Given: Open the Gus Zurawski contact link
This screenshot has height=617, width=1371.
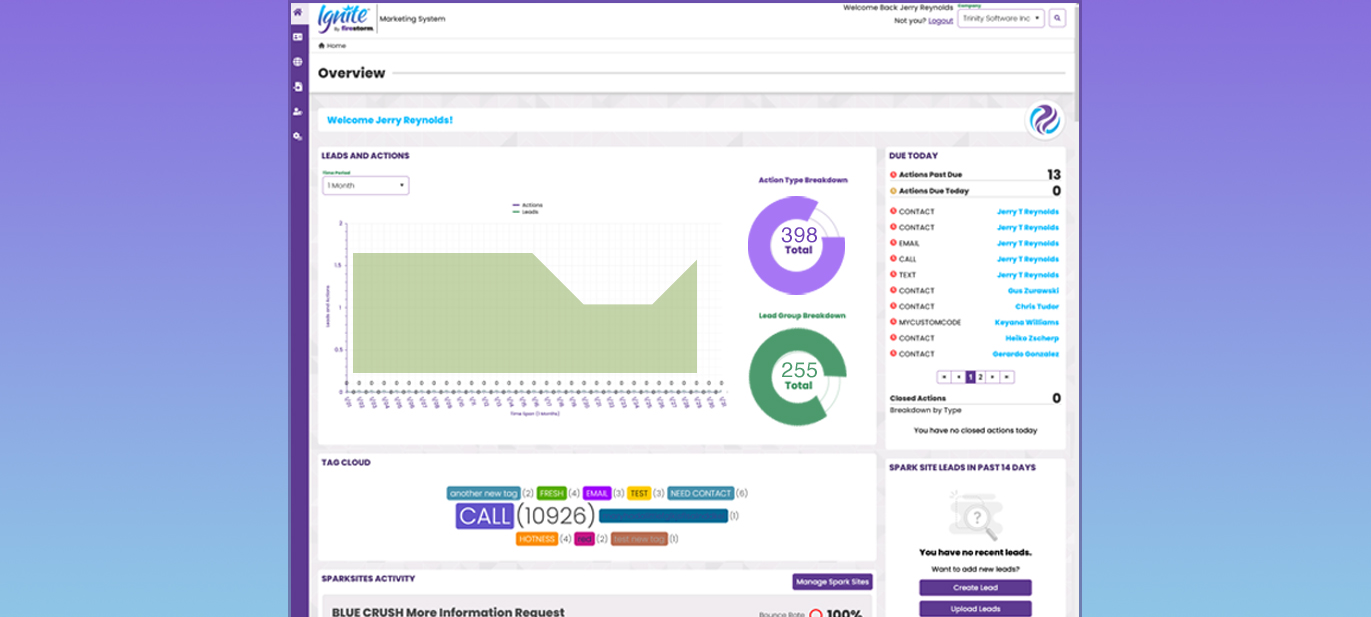Looking at the screenshot, I should point(1033,291).
